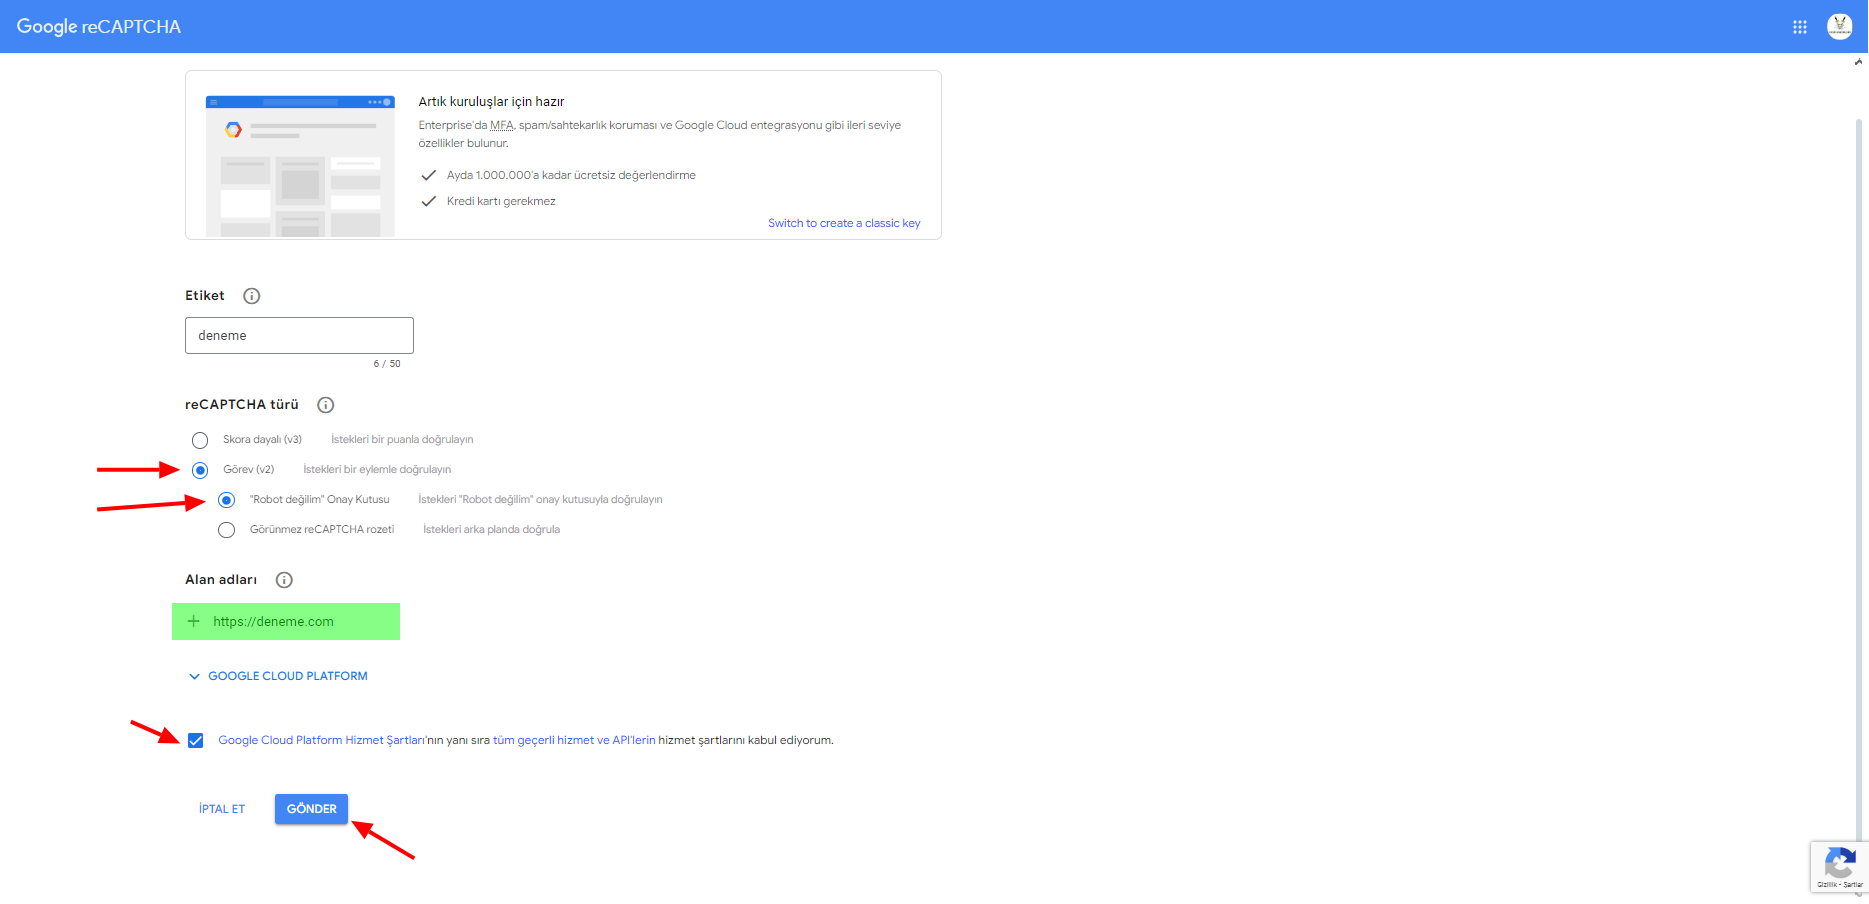Open Google Cloud Platform Hizmet Şartları link
This screenshot has width=1869, height=904.
click(322, 740)
